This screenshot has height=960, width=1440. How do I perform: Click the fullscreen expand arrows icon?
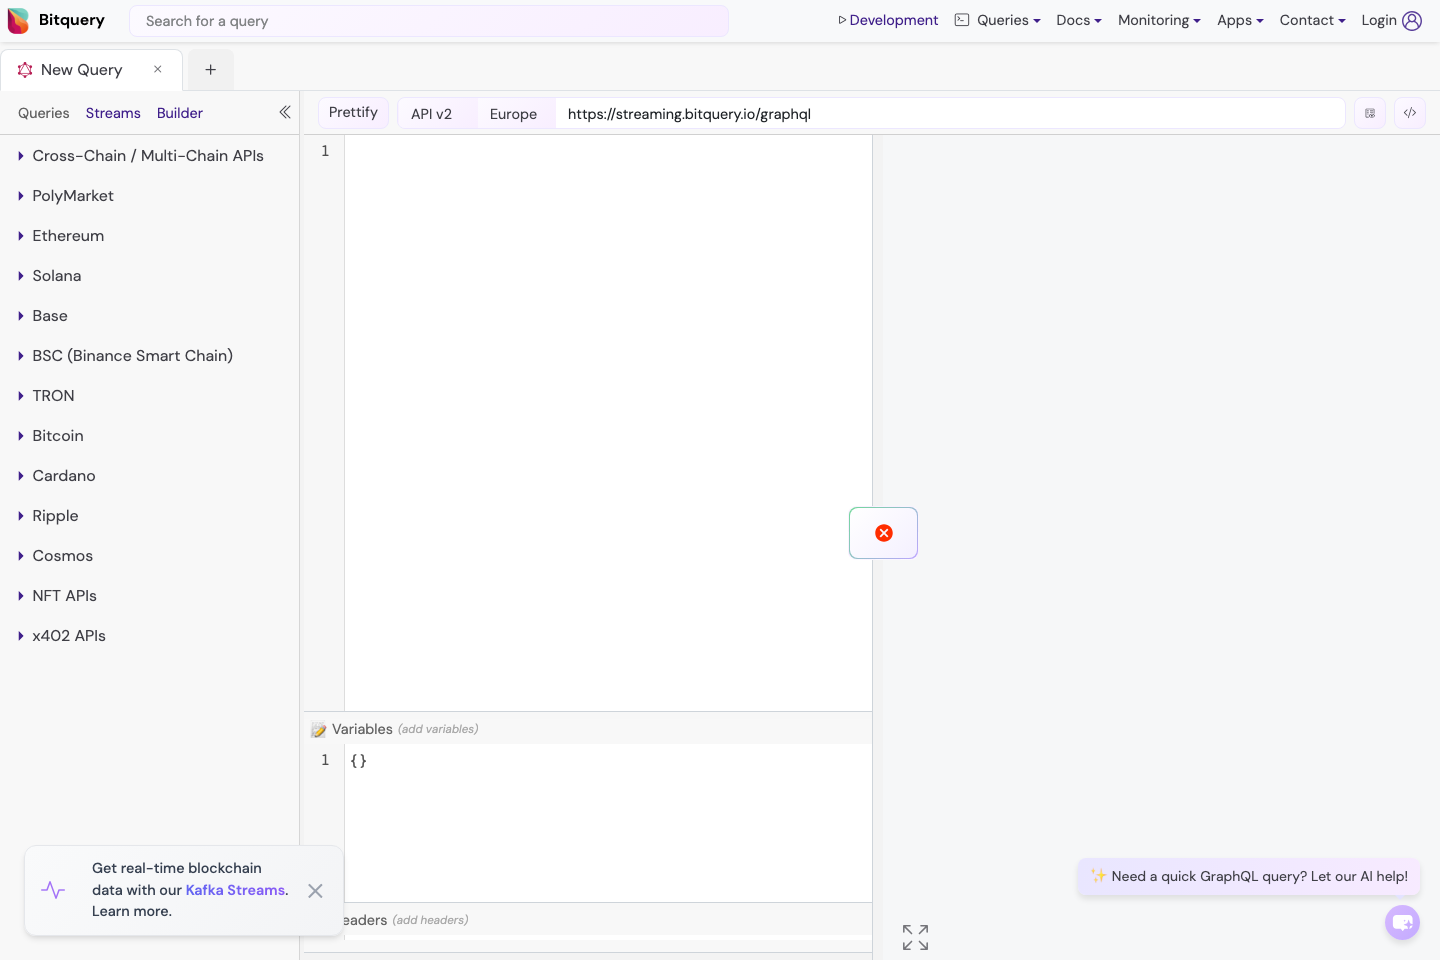pyautogui.click(x=915, y=937)
